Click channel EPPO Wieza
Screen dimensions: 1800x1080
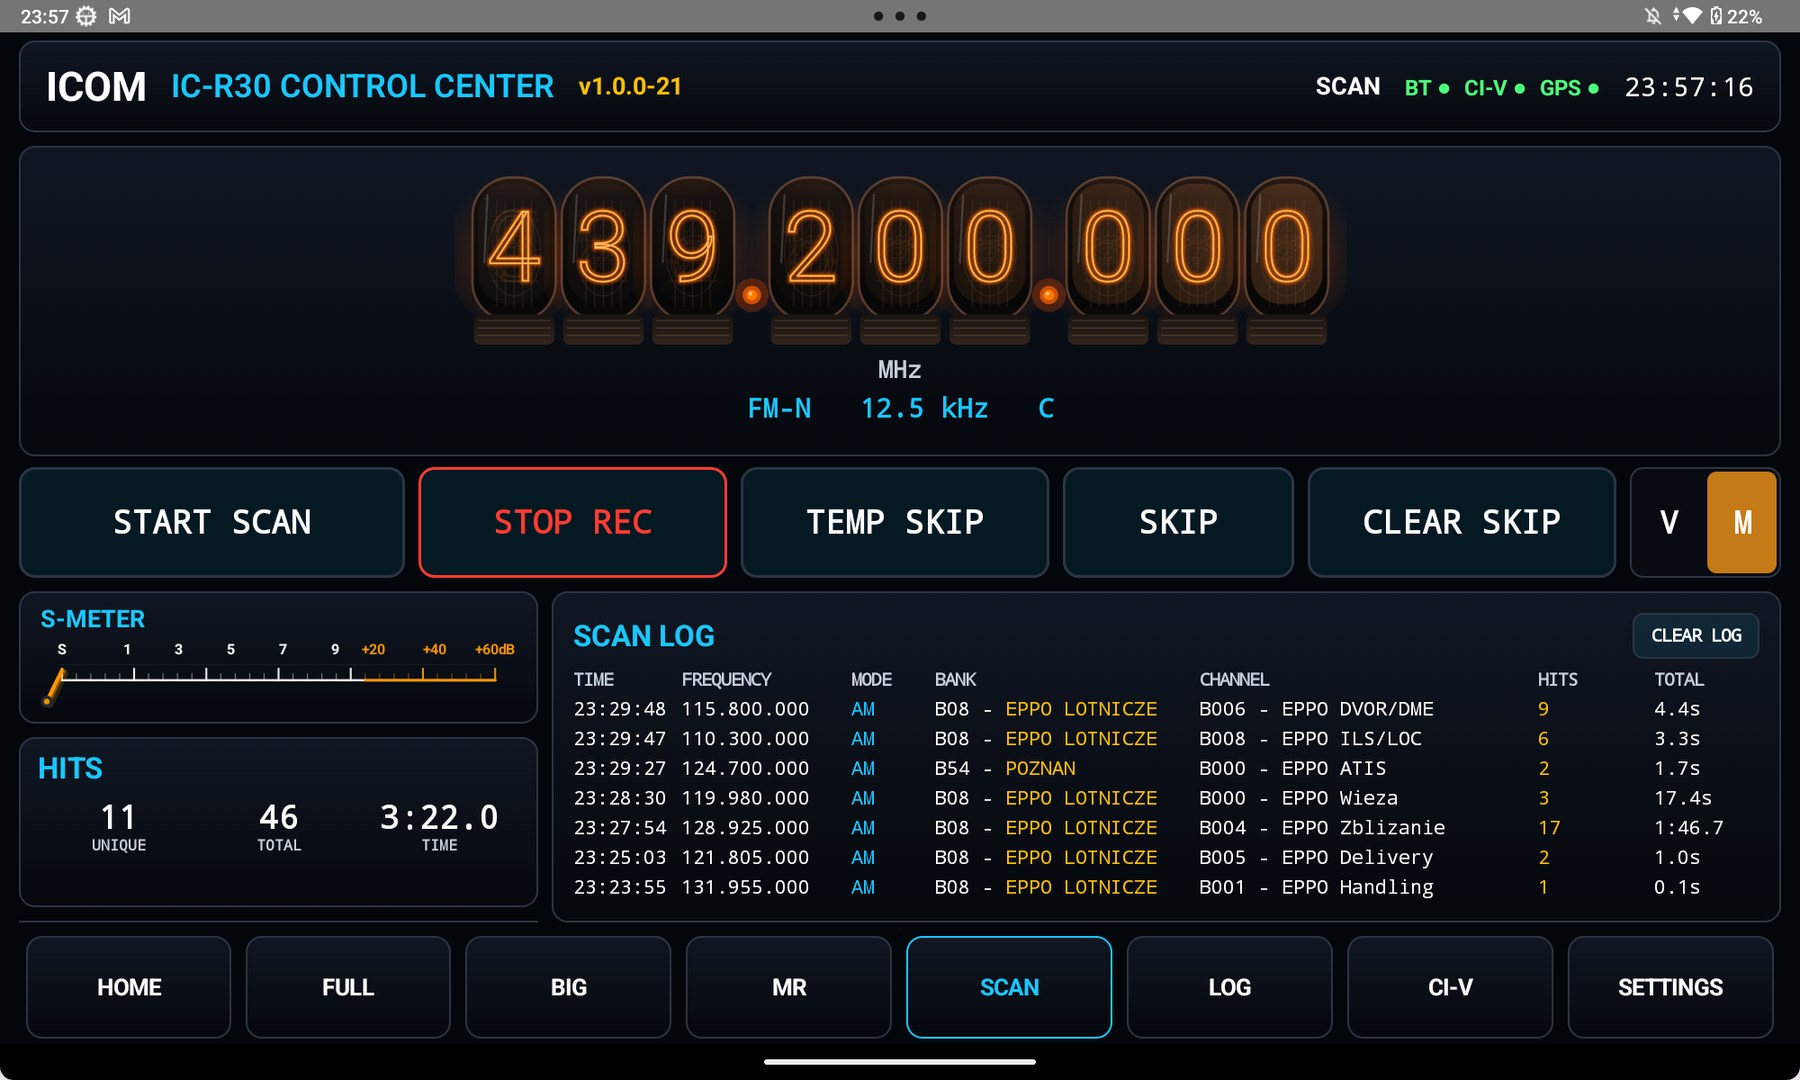coord(1298,798)
